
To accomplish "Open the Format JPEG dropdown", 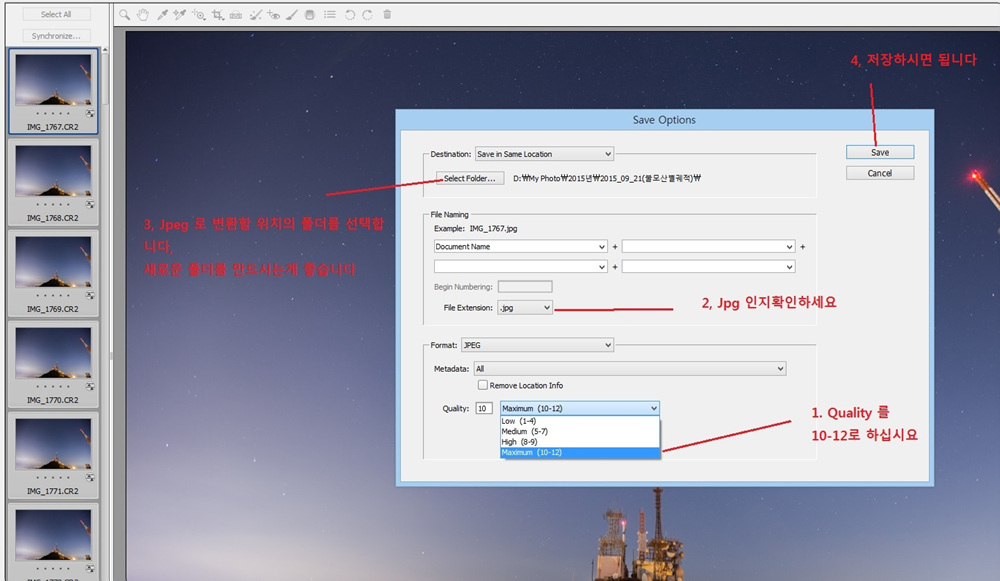I will tap(537, 345).
